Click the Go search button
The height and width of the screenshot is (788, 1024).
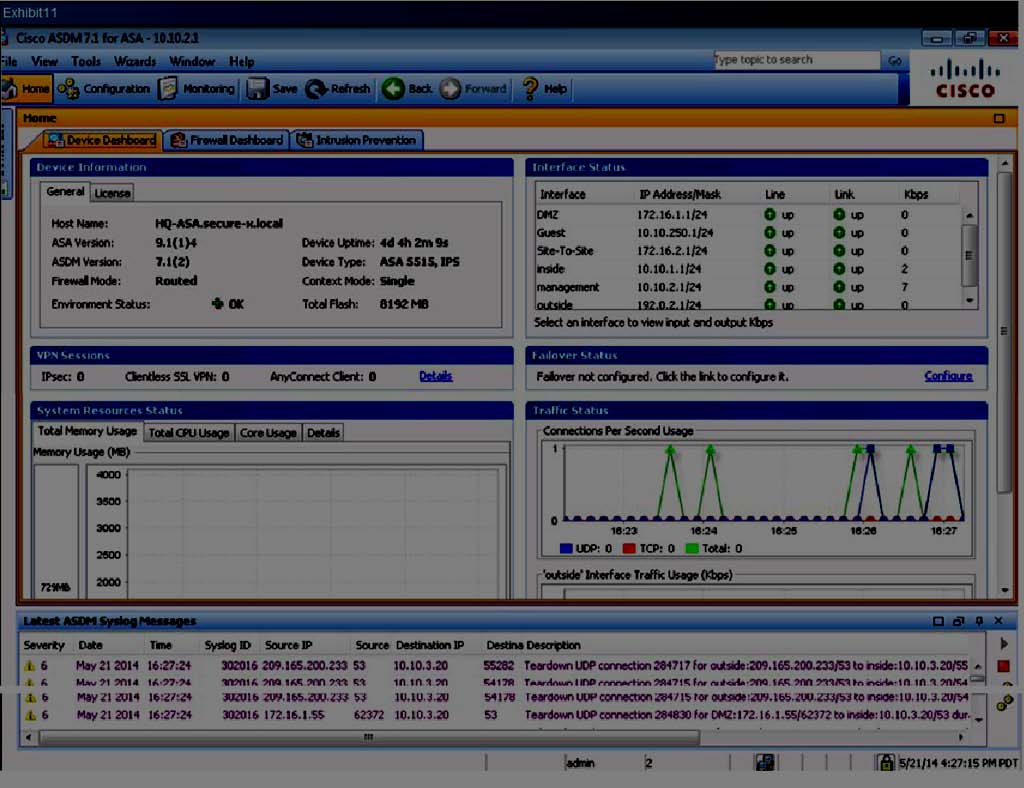pos(895,60)
